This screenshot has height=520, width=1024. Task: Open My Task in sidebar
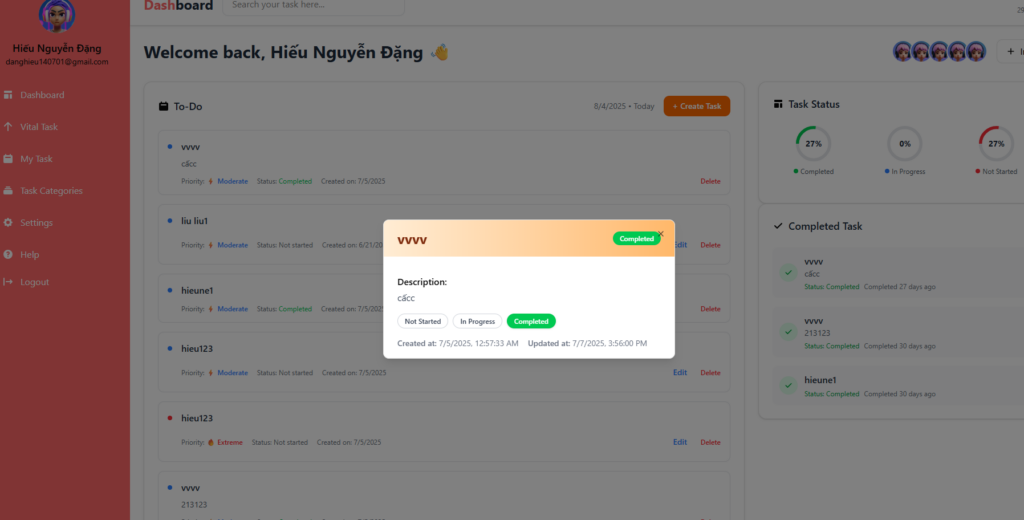(36, 159)
